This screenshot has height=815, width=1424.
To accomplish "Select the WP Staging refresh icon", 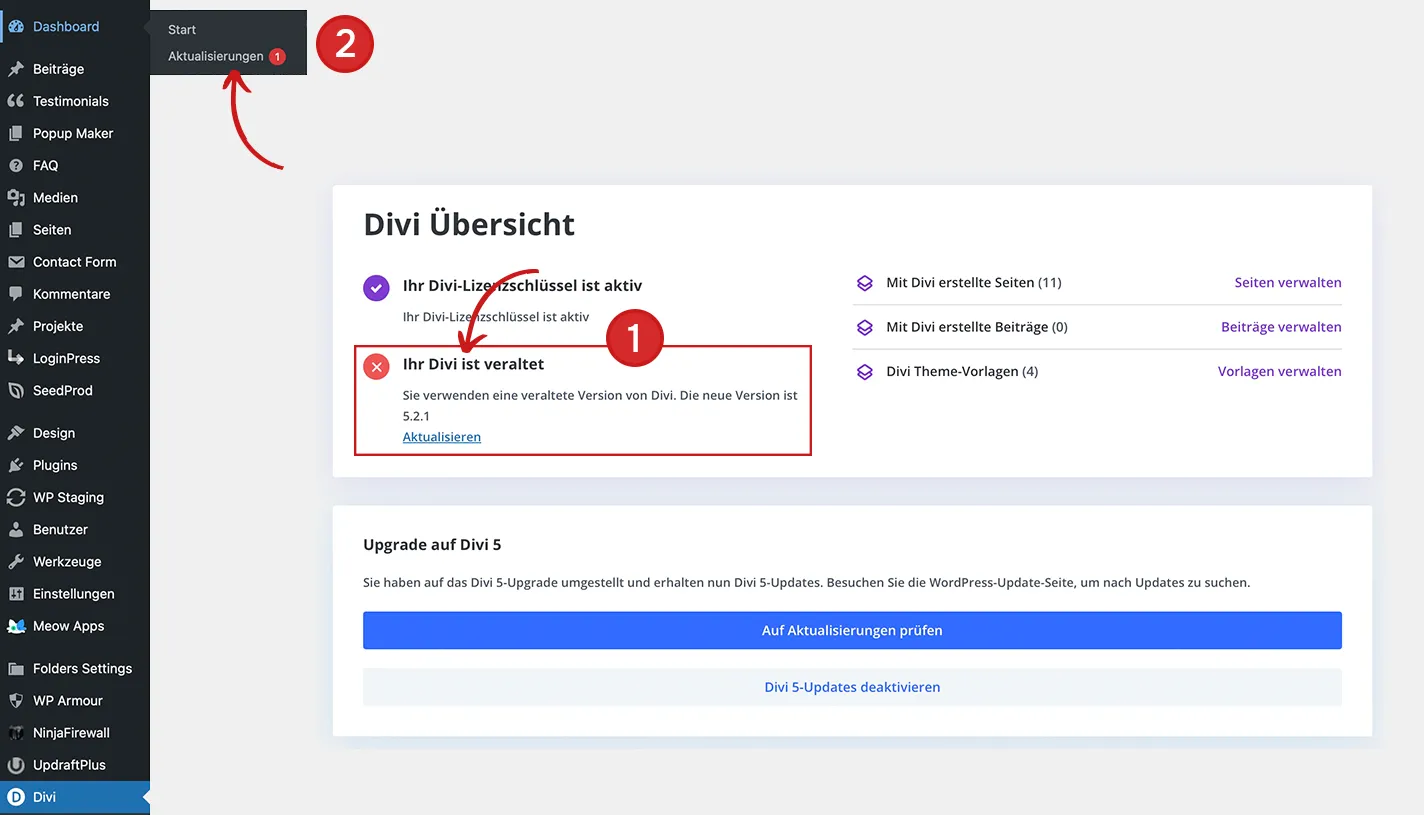I will pyautogui.click(x=18, y=497).
